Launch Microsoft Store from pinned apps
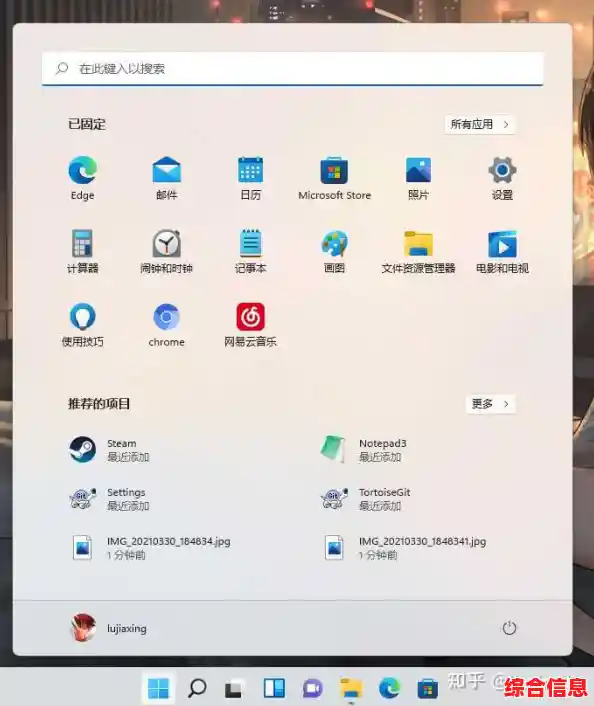 coord(334,178)
